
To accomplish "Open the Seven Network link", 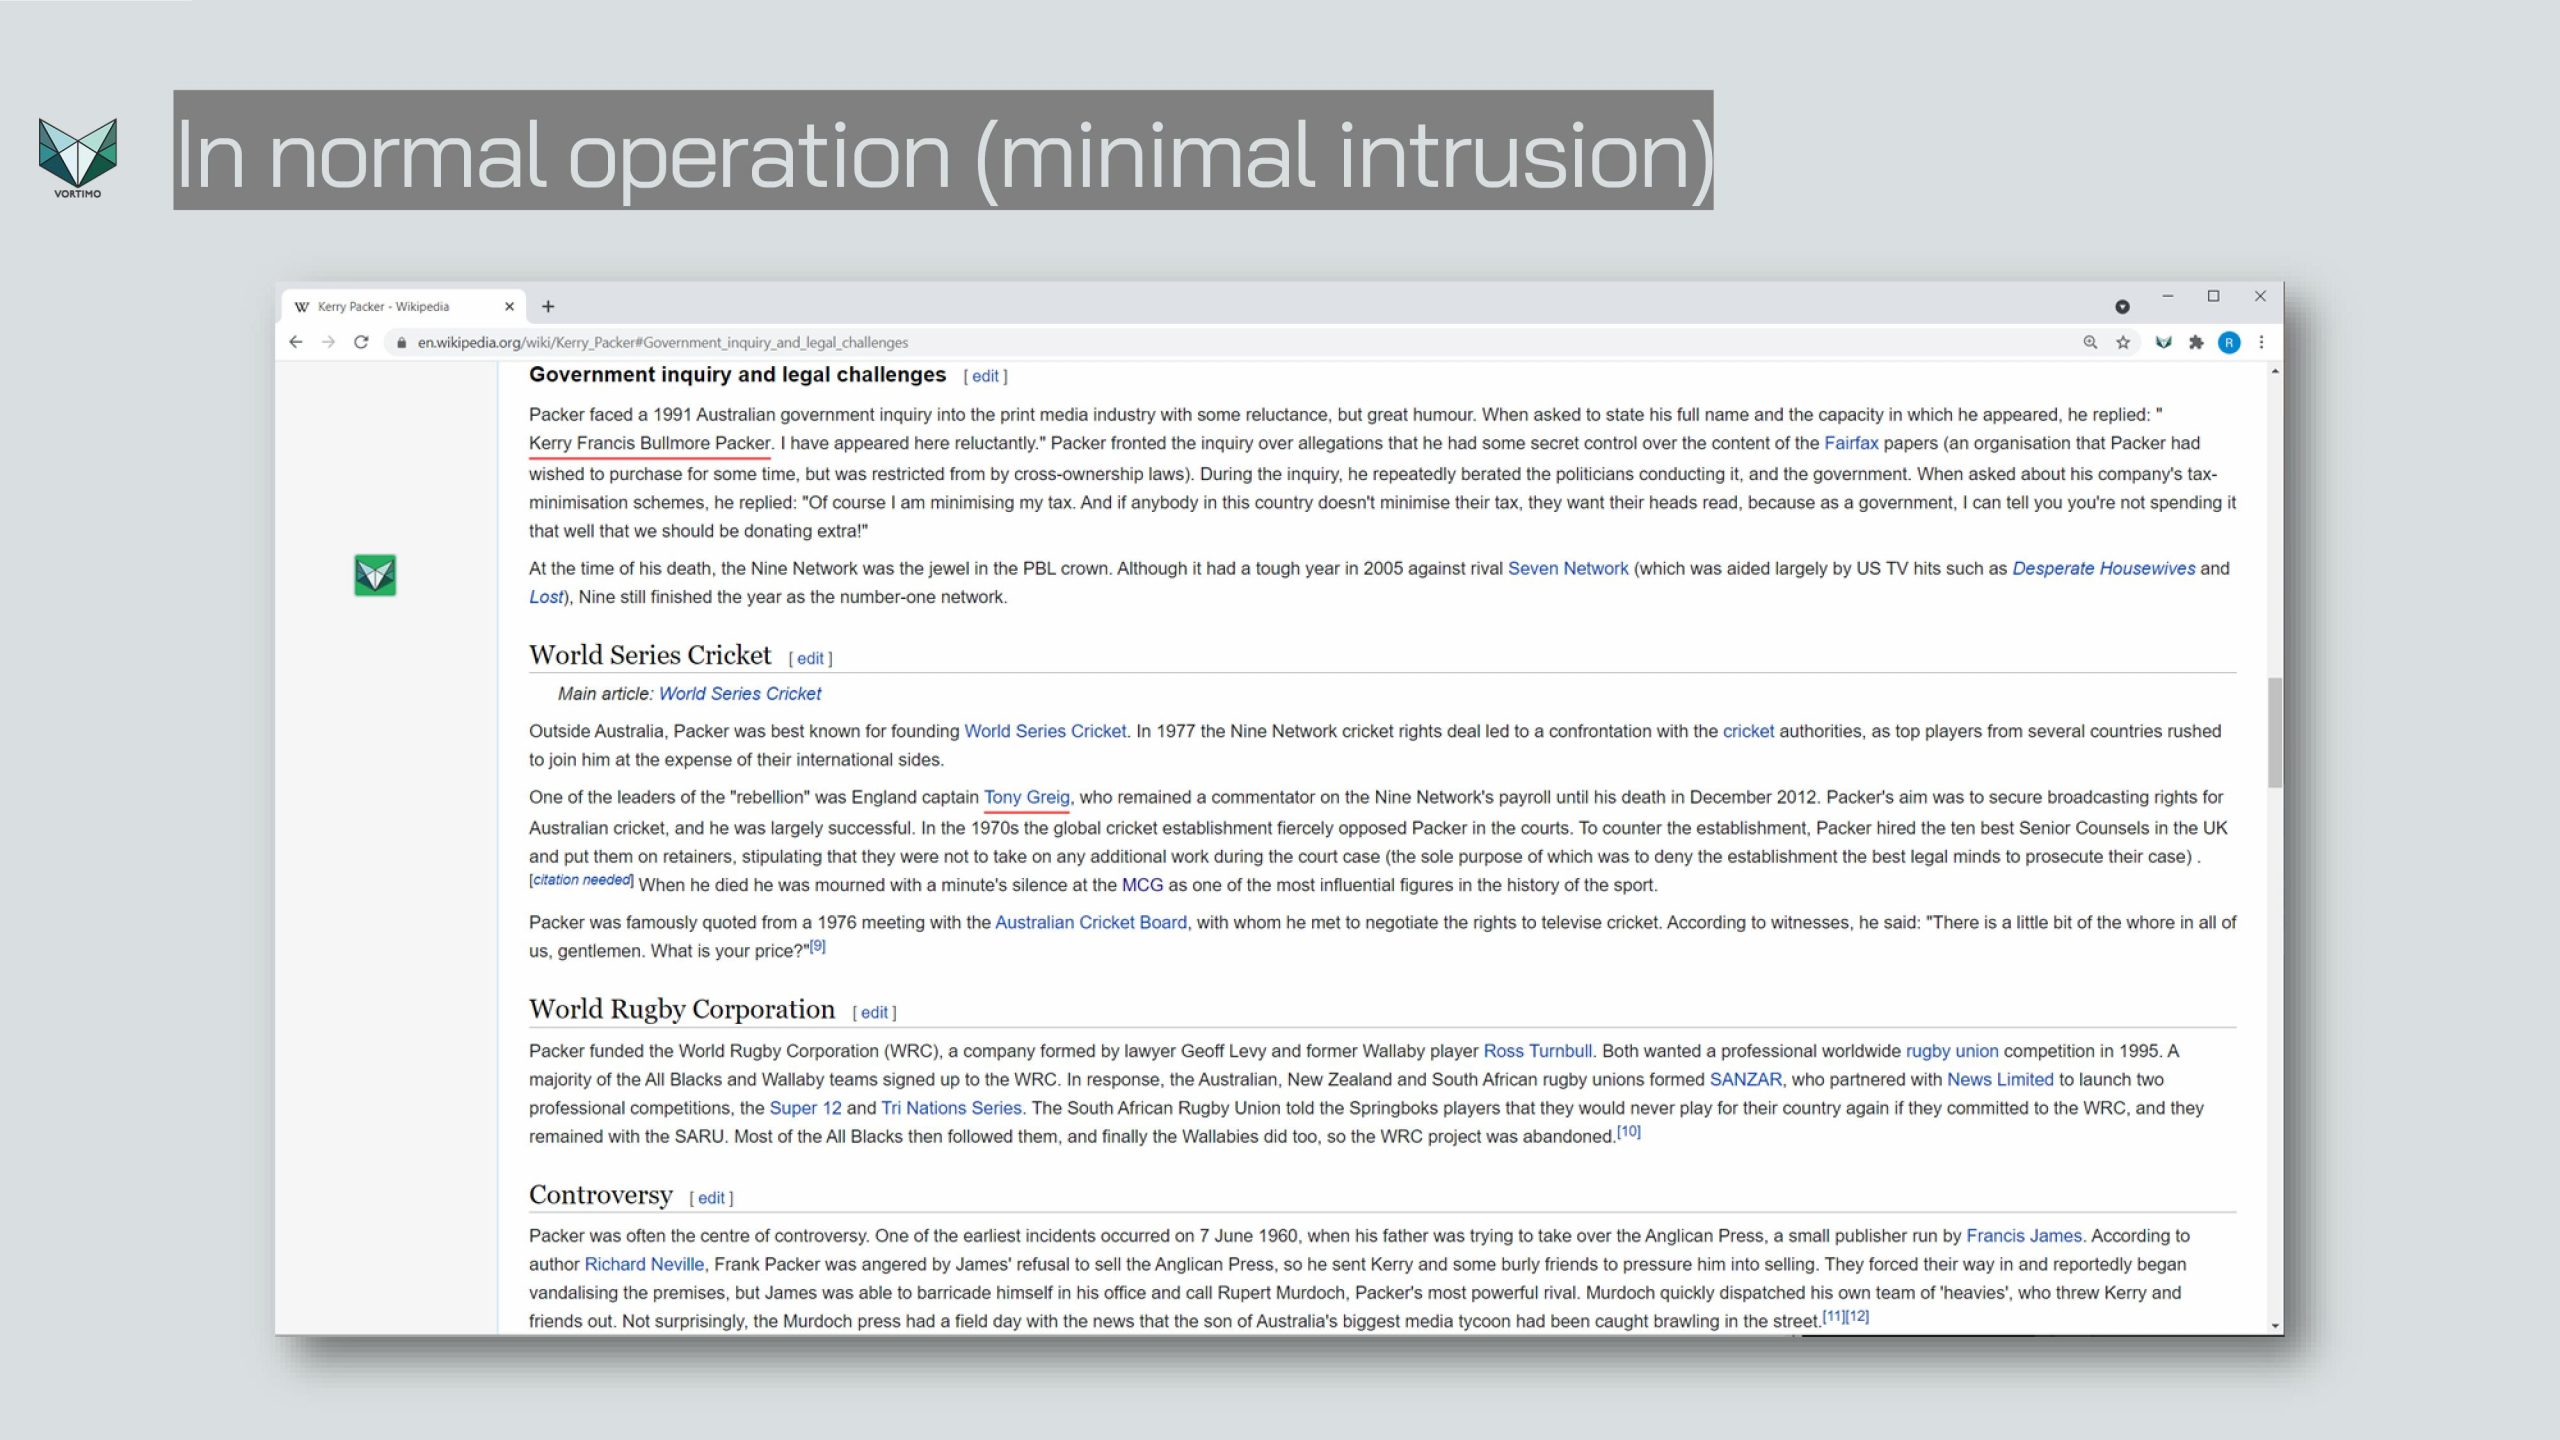I will [1568, 568].
